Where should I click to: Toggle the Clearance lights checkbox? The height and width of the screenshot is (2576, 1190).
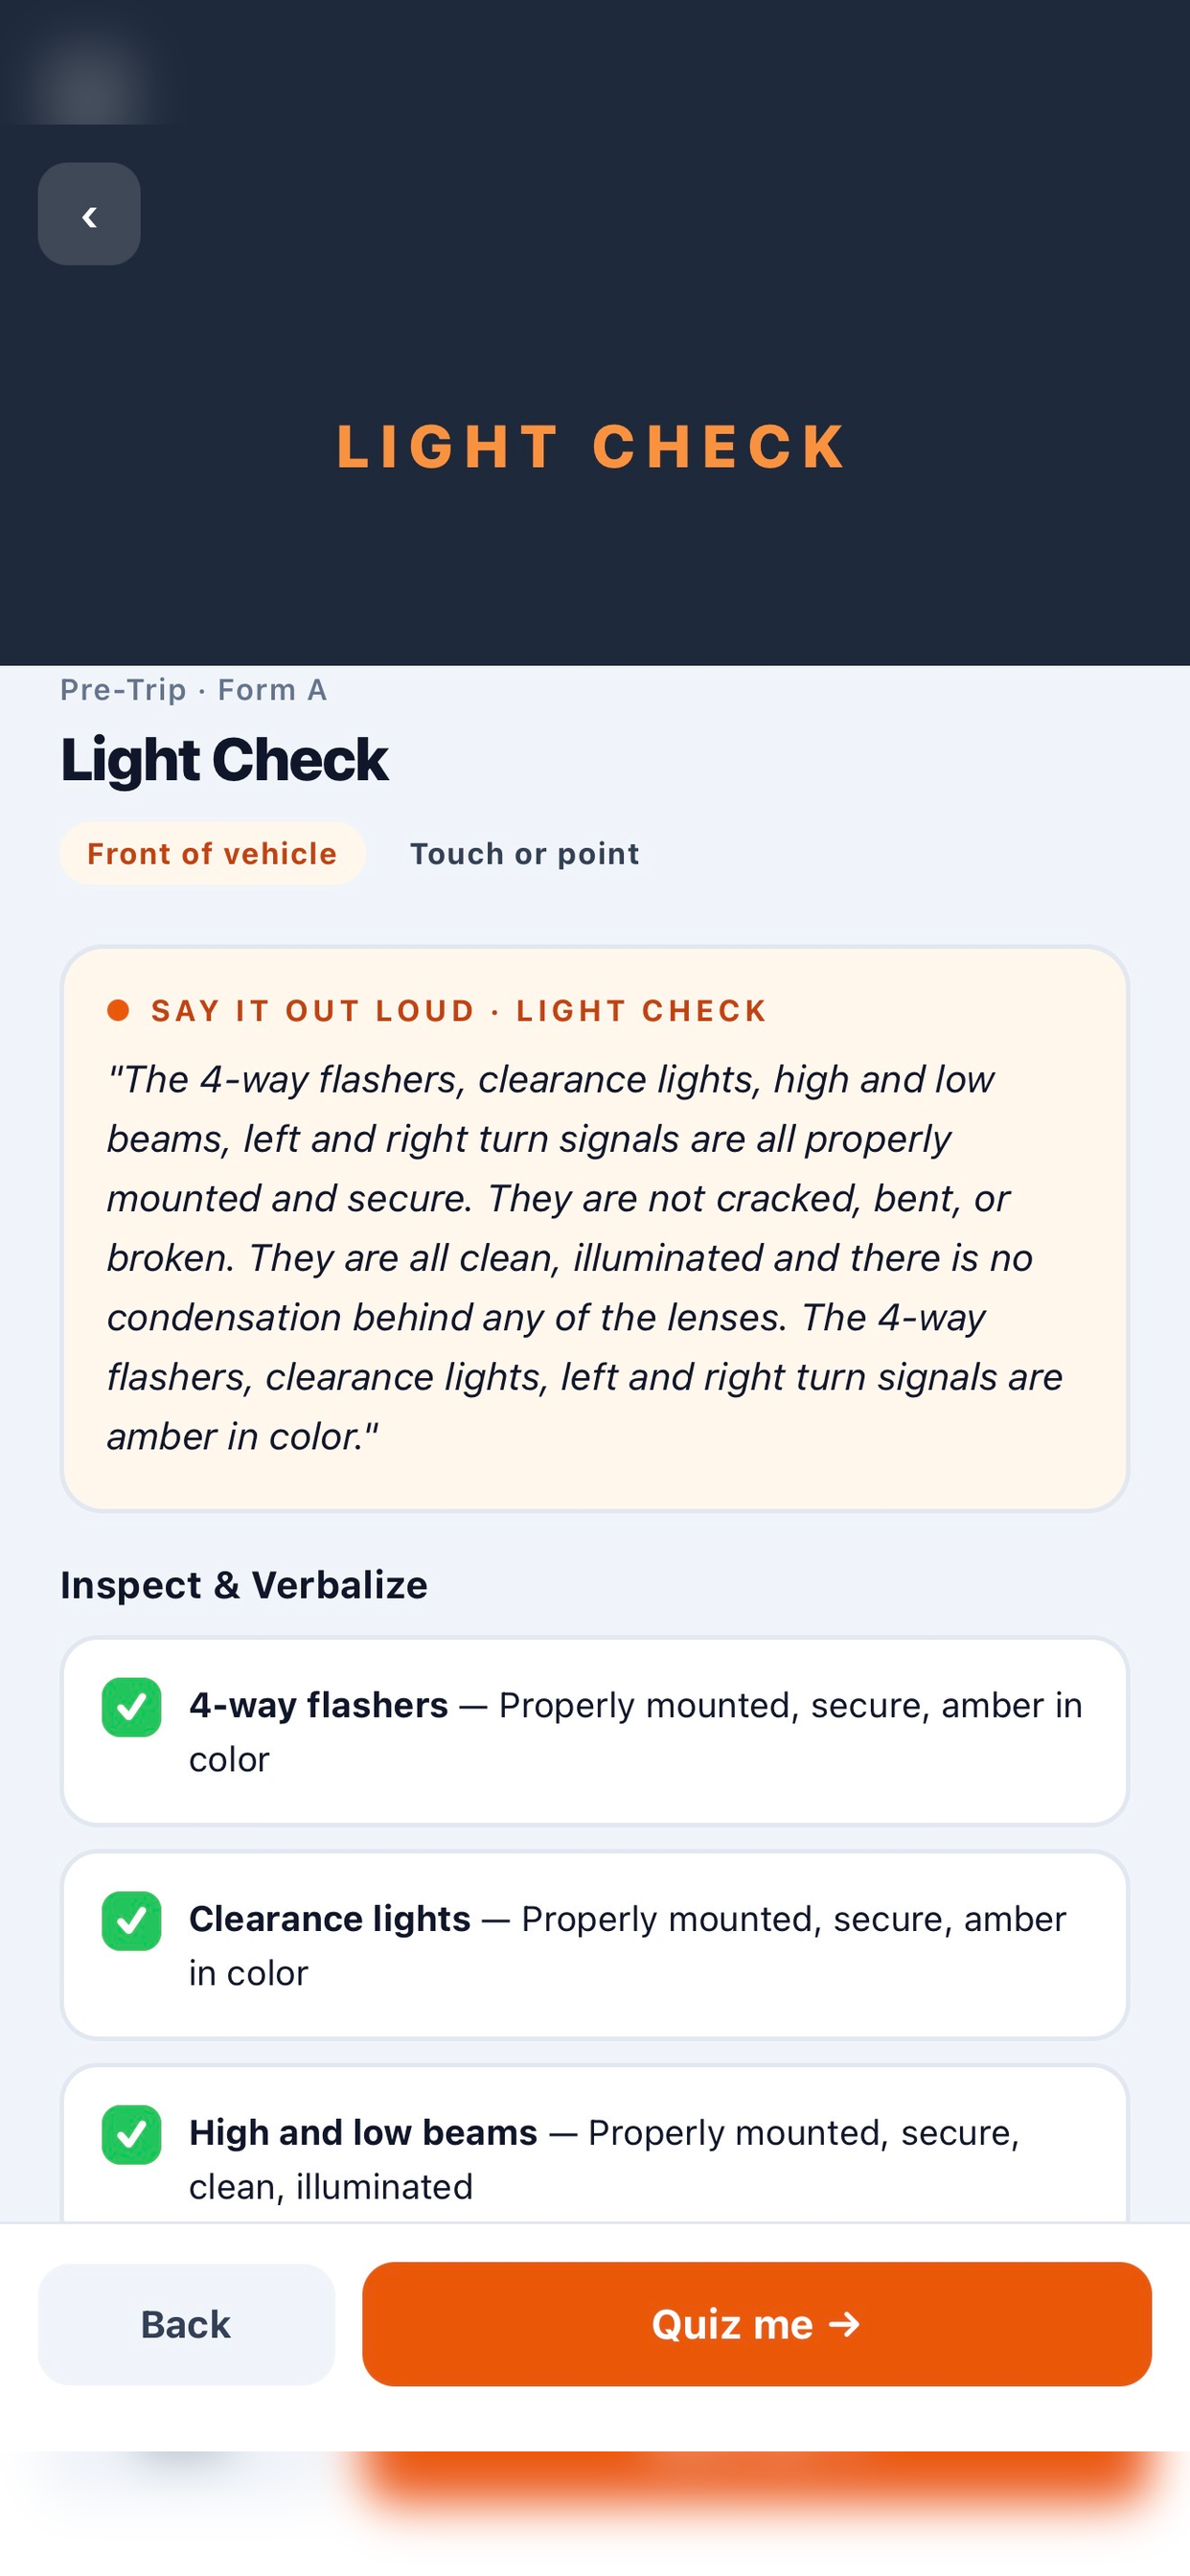(131, 1921)
